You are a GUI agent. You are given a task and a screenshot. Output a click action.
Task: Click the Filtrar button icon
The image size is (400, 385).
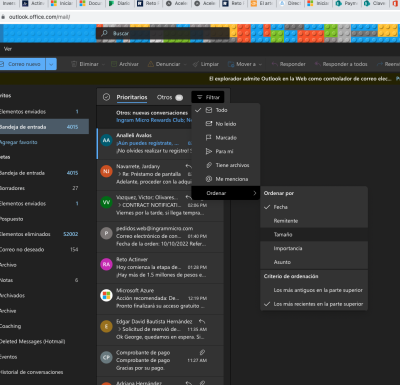pos(200,97)
